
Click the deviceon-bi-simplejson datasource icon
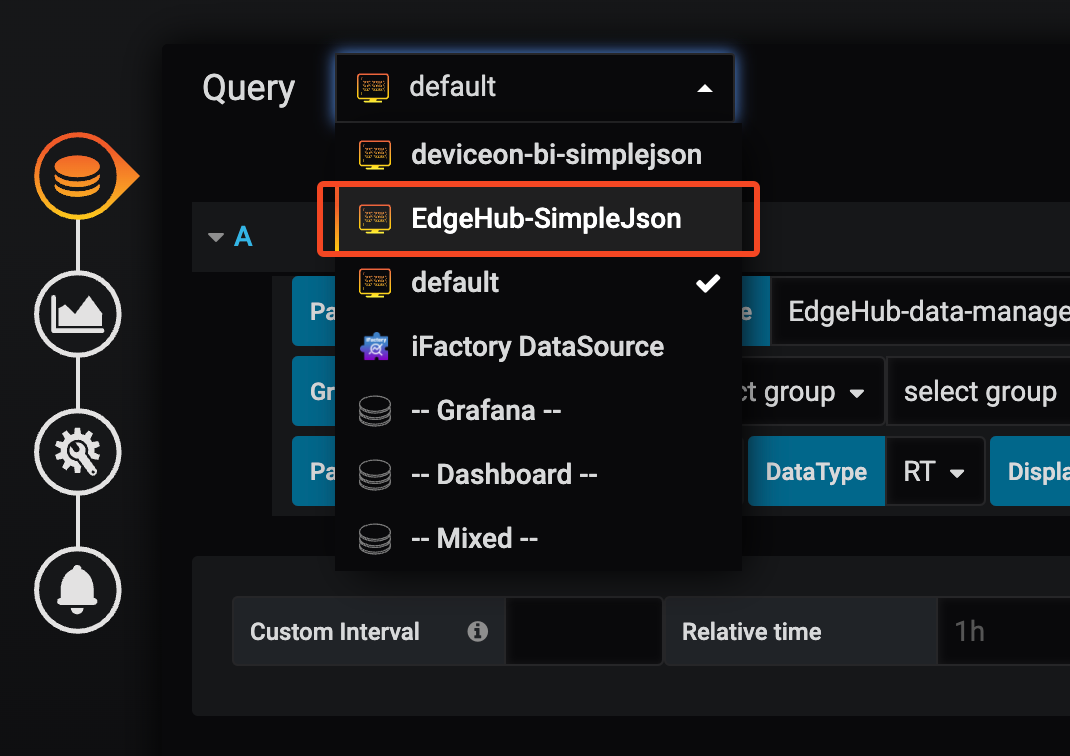(x=374, y=155)
